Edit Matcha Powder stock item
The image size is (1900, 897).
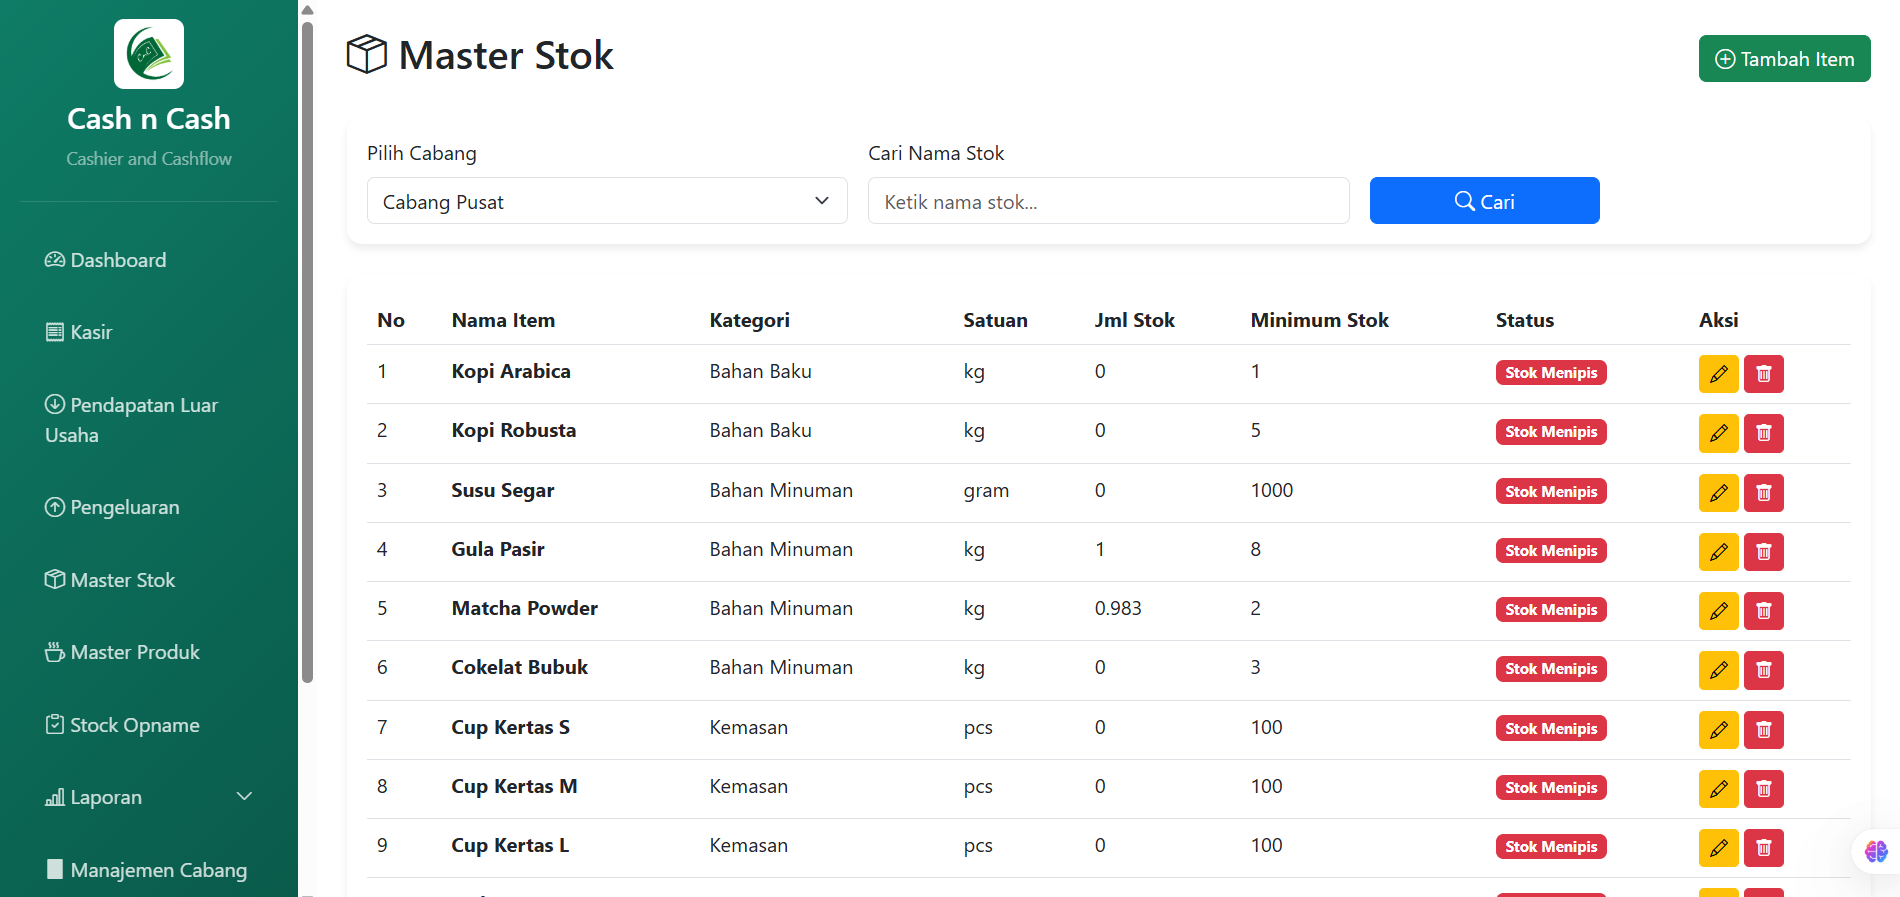(1718, 610)
